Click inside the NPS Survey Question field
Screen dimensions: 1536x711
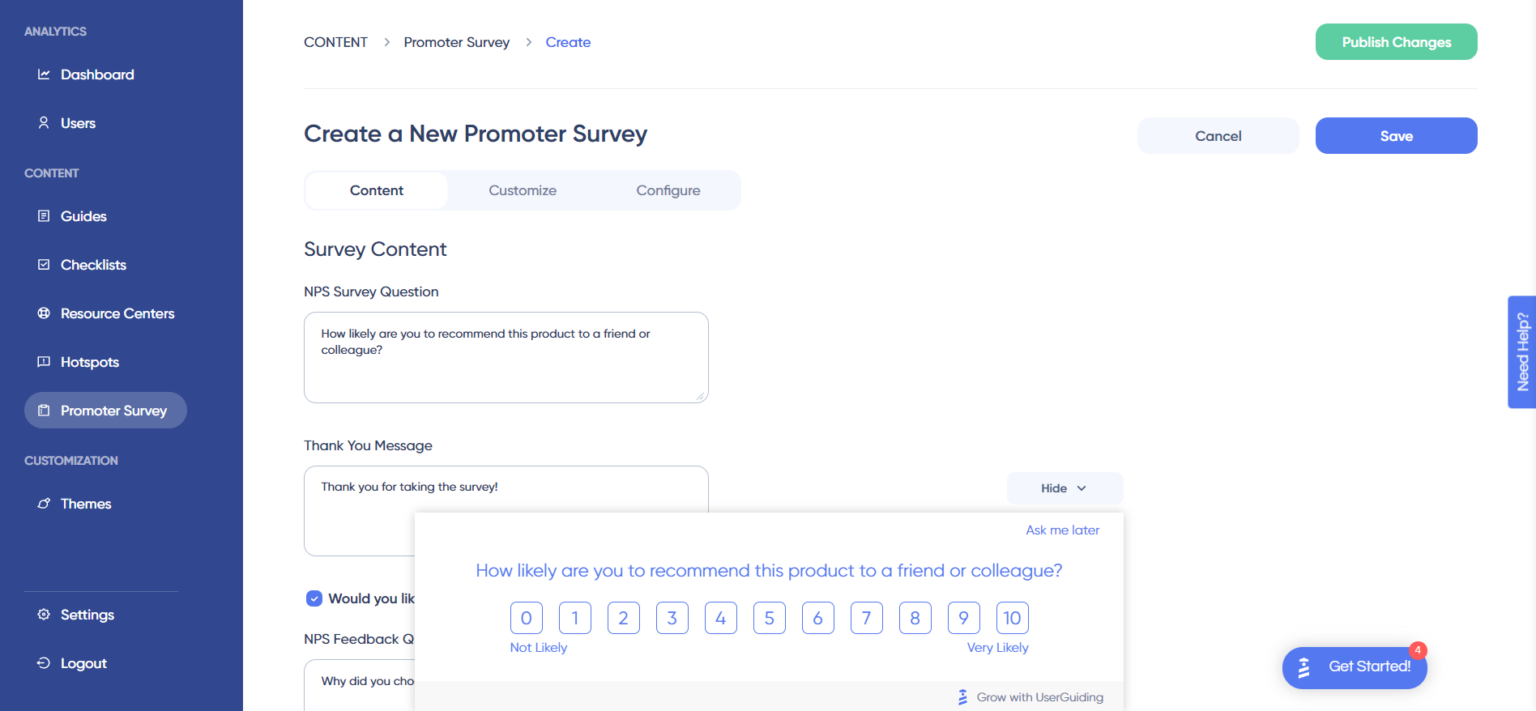505,357
